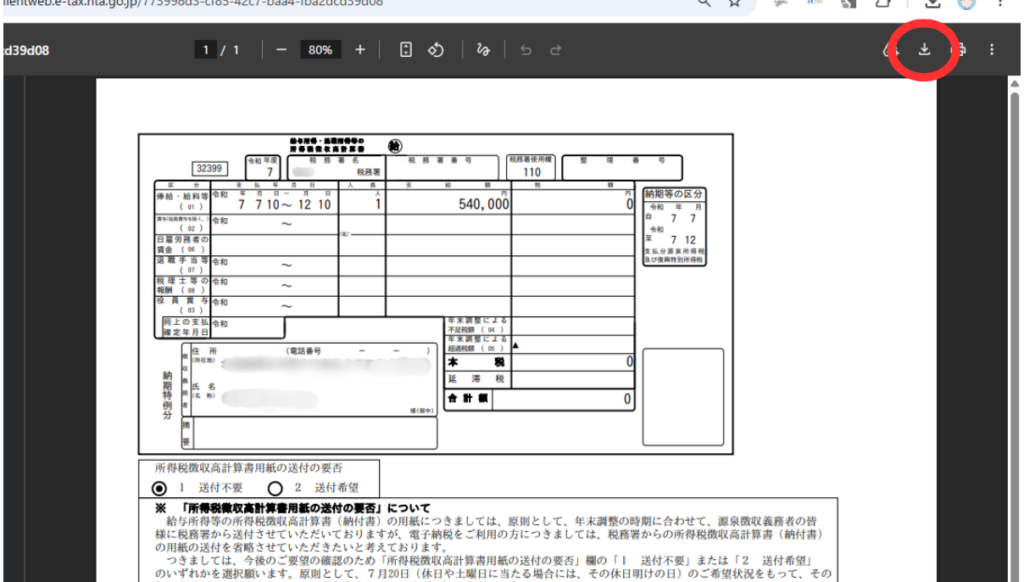The width and height of the screenshot is (1024, 582).
Task: Select radio option 1 送付不要
Action: 159,488
